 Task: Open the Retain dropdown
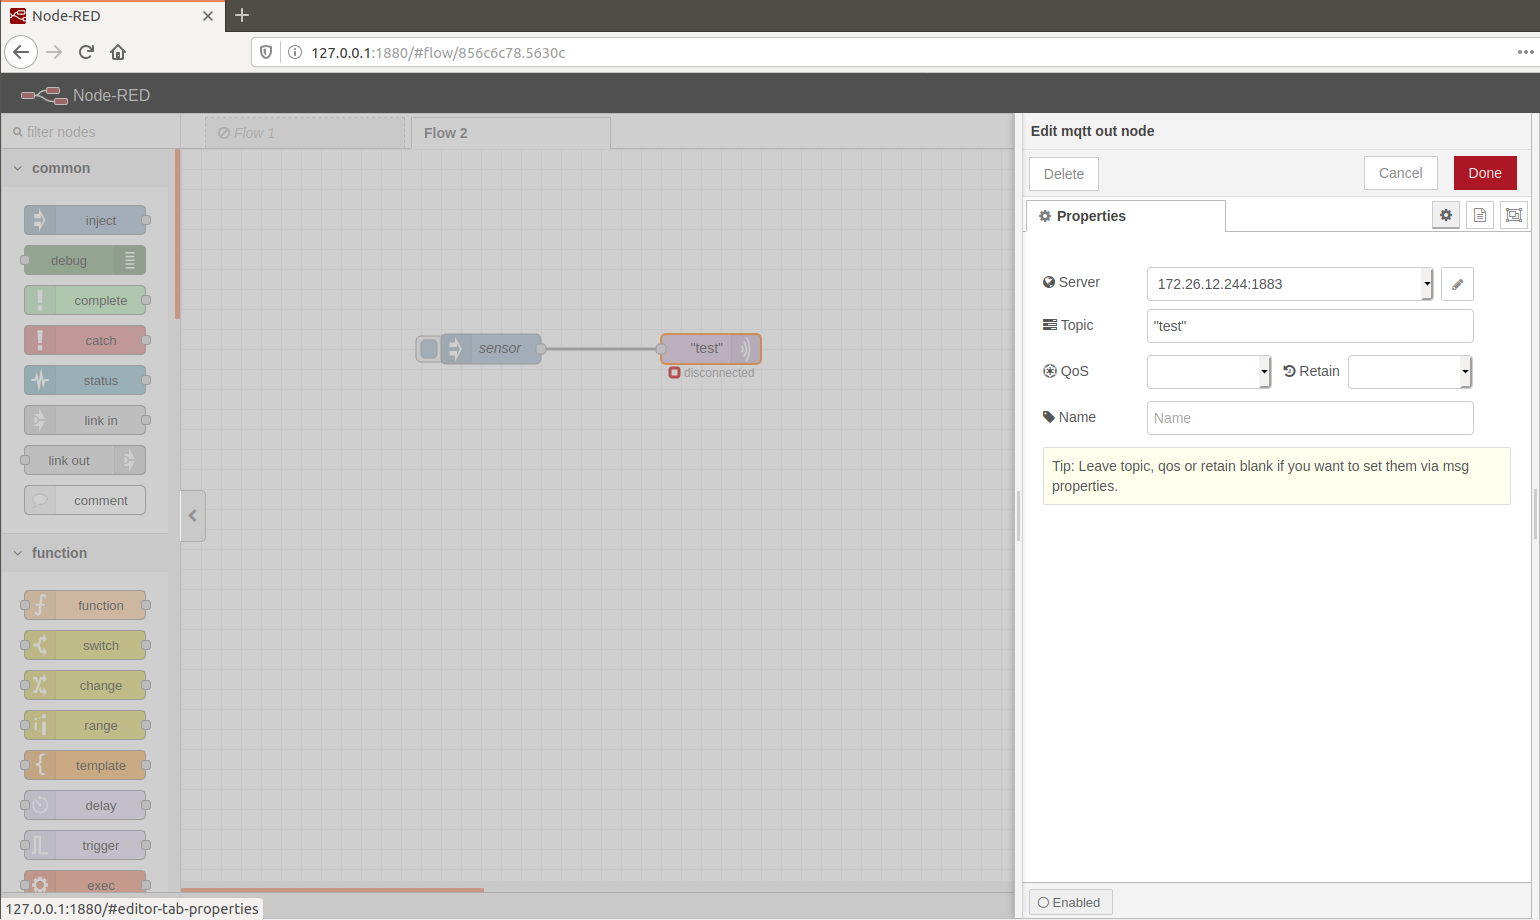click(x=1410, y=371)
